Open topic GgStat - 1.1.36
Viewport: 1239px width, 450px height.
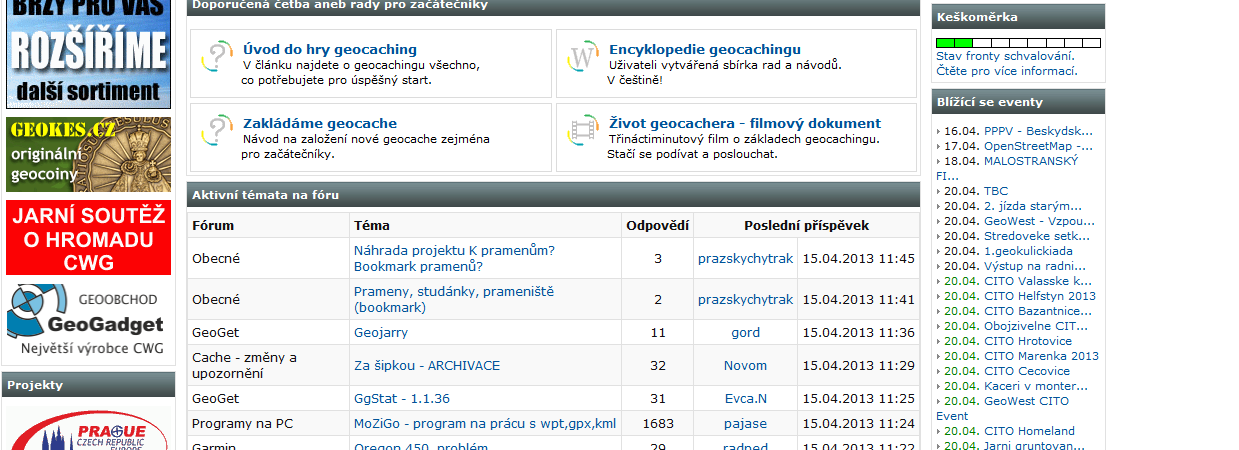coord(402,398)
